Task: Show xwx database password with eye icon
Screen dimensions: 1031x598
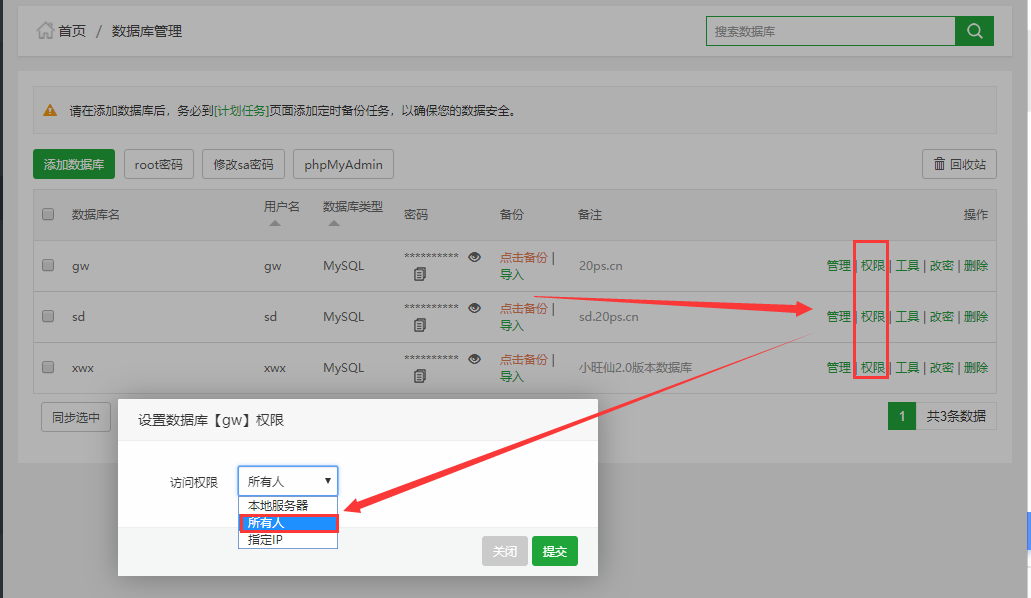Action: pos(474,359)
